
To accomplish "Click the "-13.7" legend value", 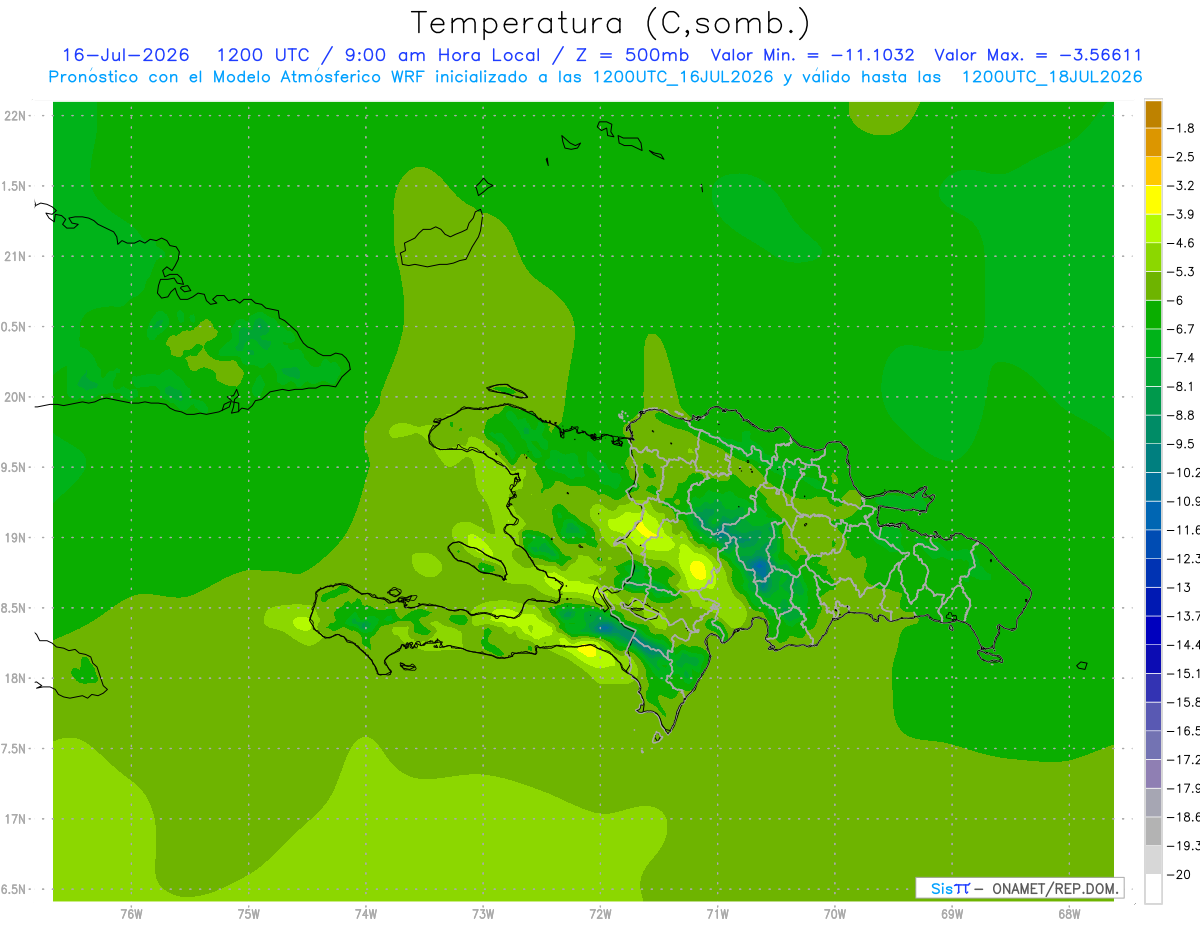I will (1183, 616).
